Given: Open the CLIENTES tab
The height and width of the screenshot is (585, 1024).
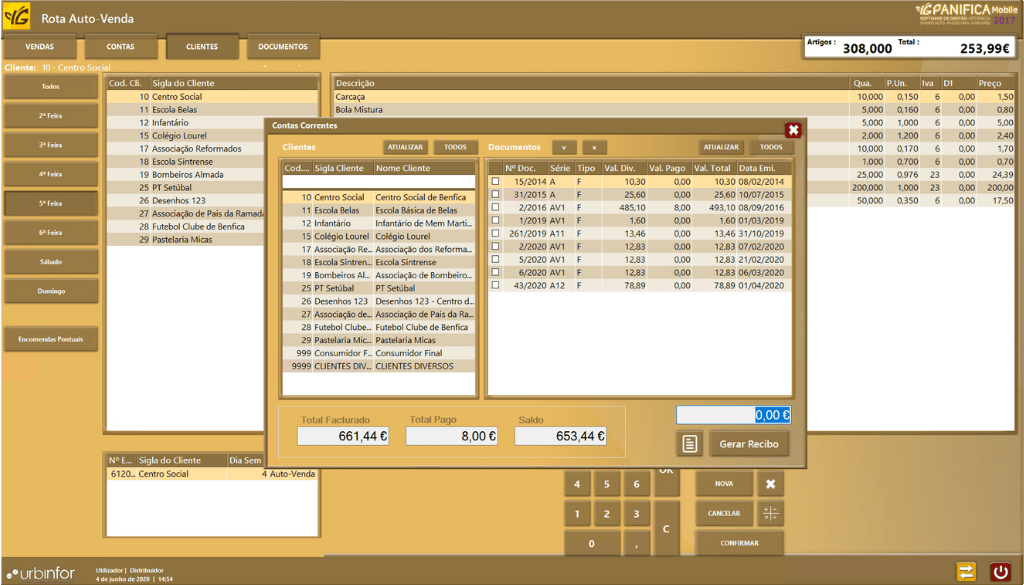Looking at the screenshot, I should point(202,47).
